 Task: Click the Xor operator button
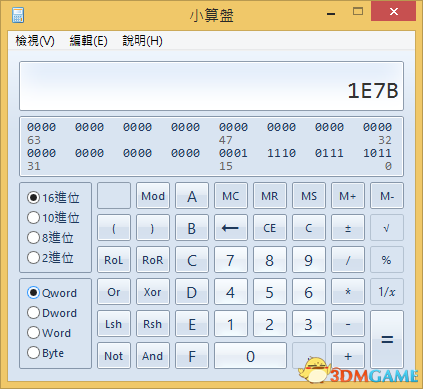153,292
